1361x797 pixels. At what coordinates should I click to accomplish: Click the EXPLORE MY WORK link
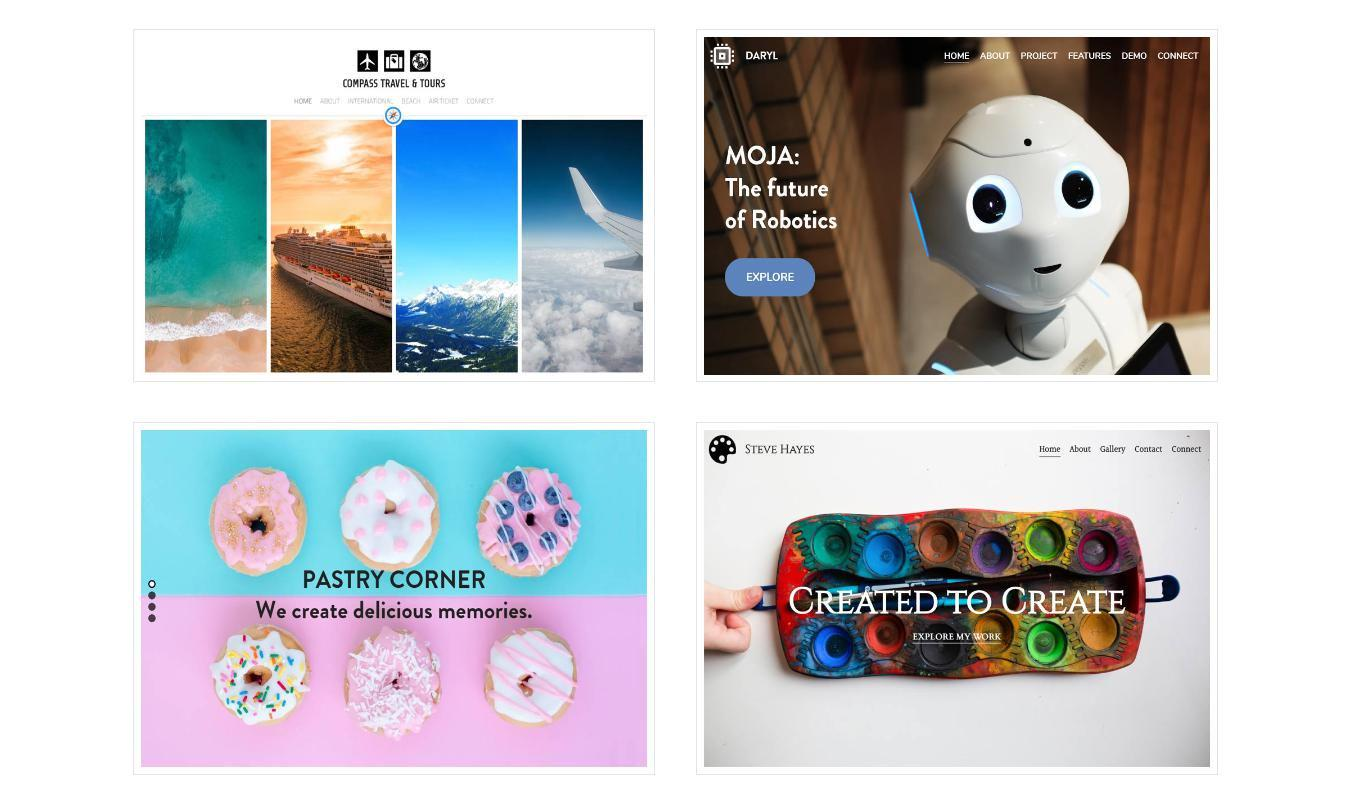(x=957, y=636)
